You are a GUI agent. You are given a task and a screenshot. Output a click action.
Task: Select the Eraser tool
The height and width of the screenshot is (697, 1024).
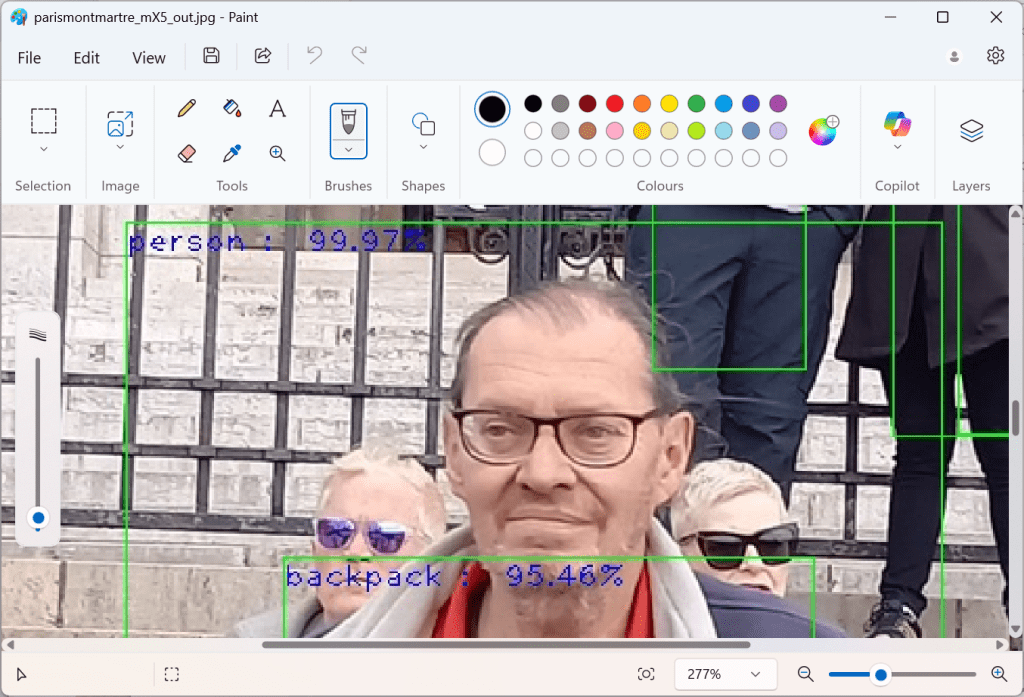187,153
